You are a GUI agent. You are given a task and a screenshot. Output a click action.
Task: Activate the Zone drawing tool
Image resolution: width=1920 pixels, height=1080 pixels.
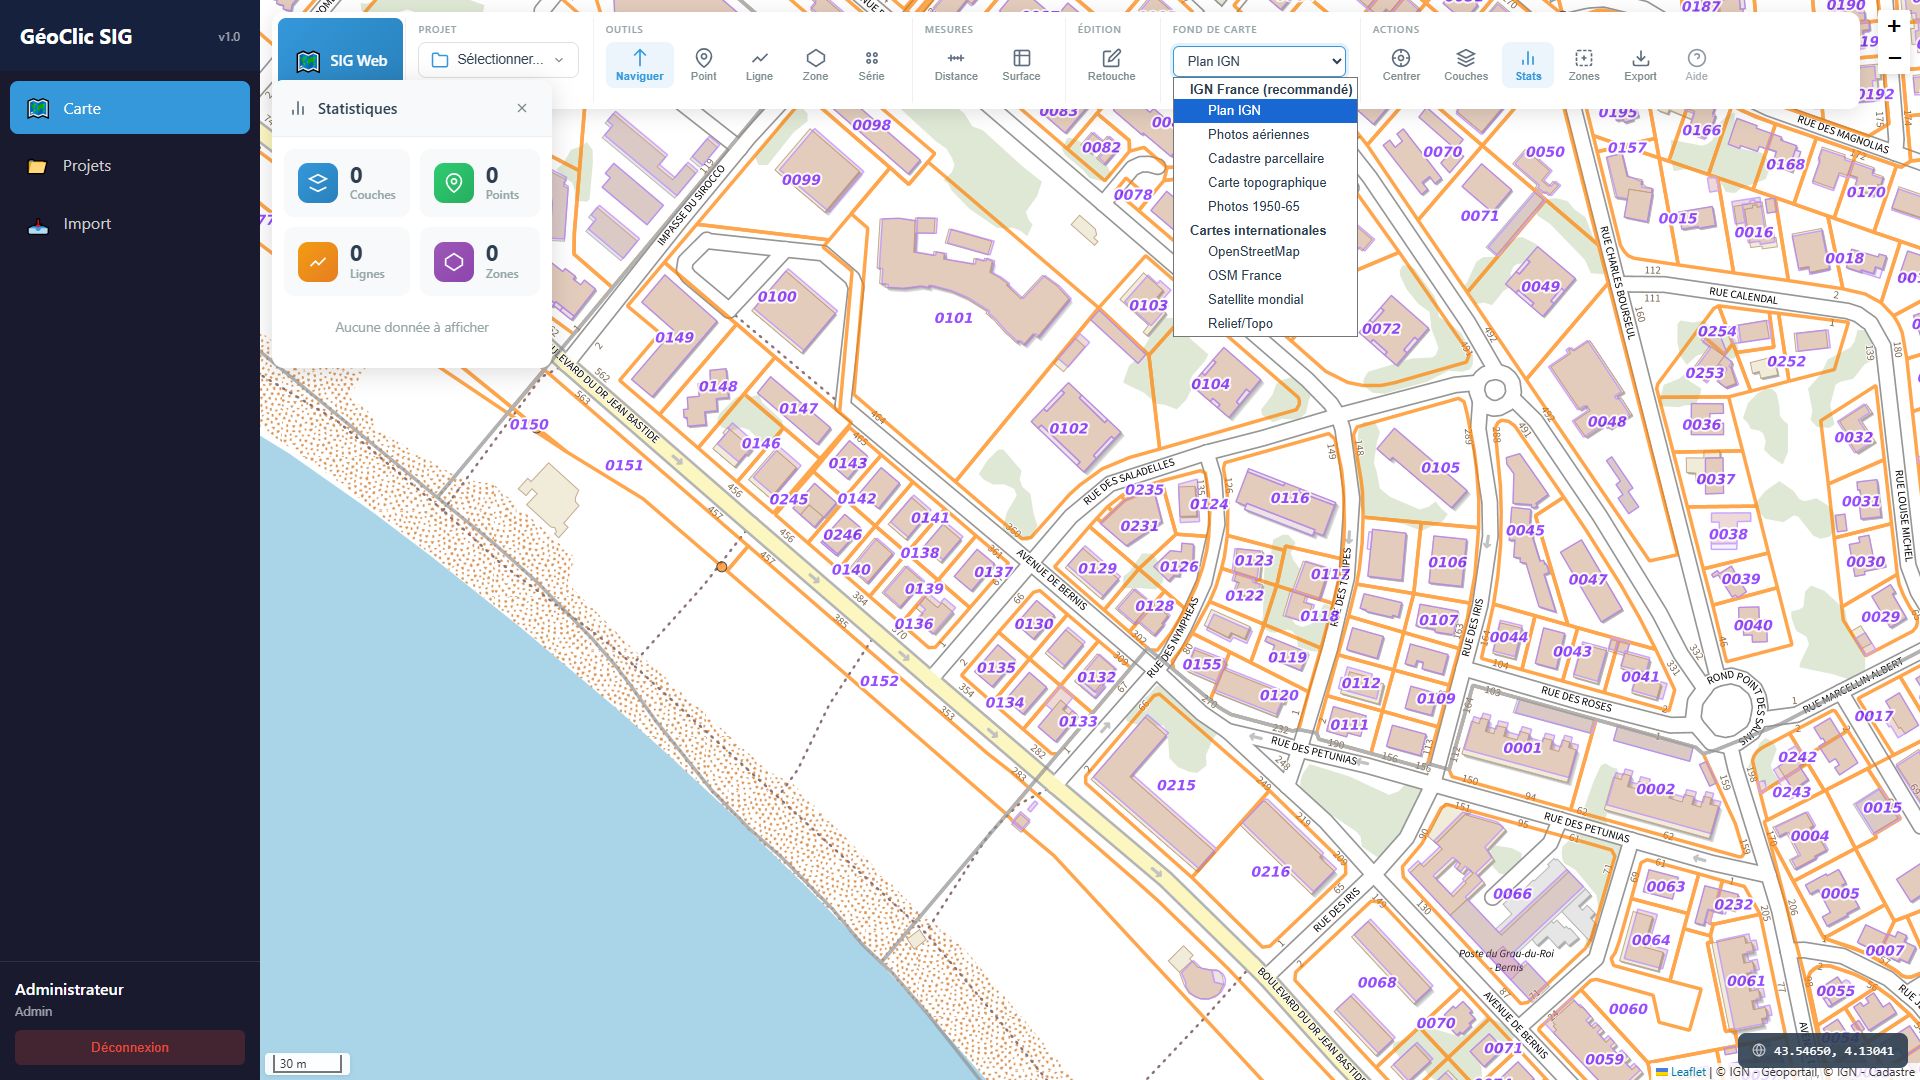point(815,62)
